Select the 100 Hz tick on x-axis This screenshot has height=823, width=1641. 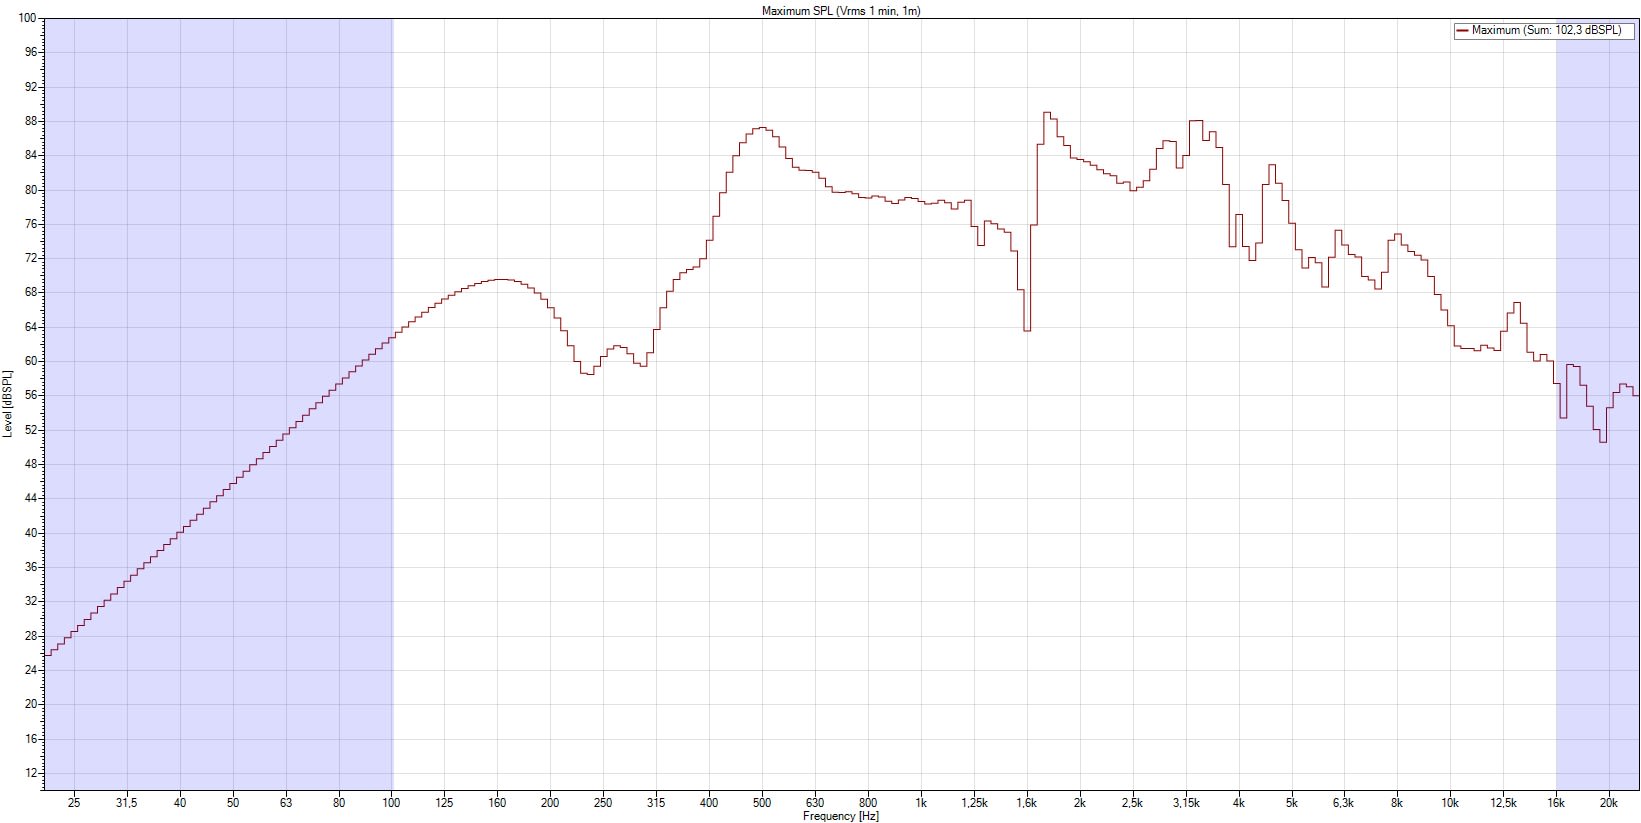point(391,803)
